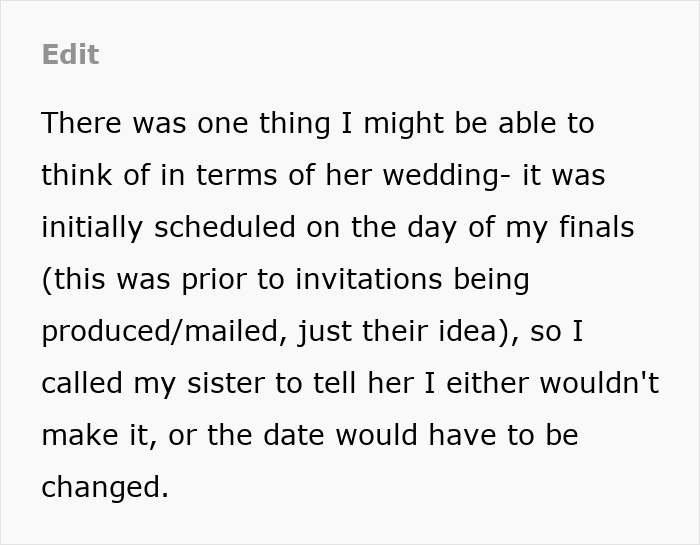700x545 pixels.
Task: Click the word "either" in the text
Action: pos(488,383)
